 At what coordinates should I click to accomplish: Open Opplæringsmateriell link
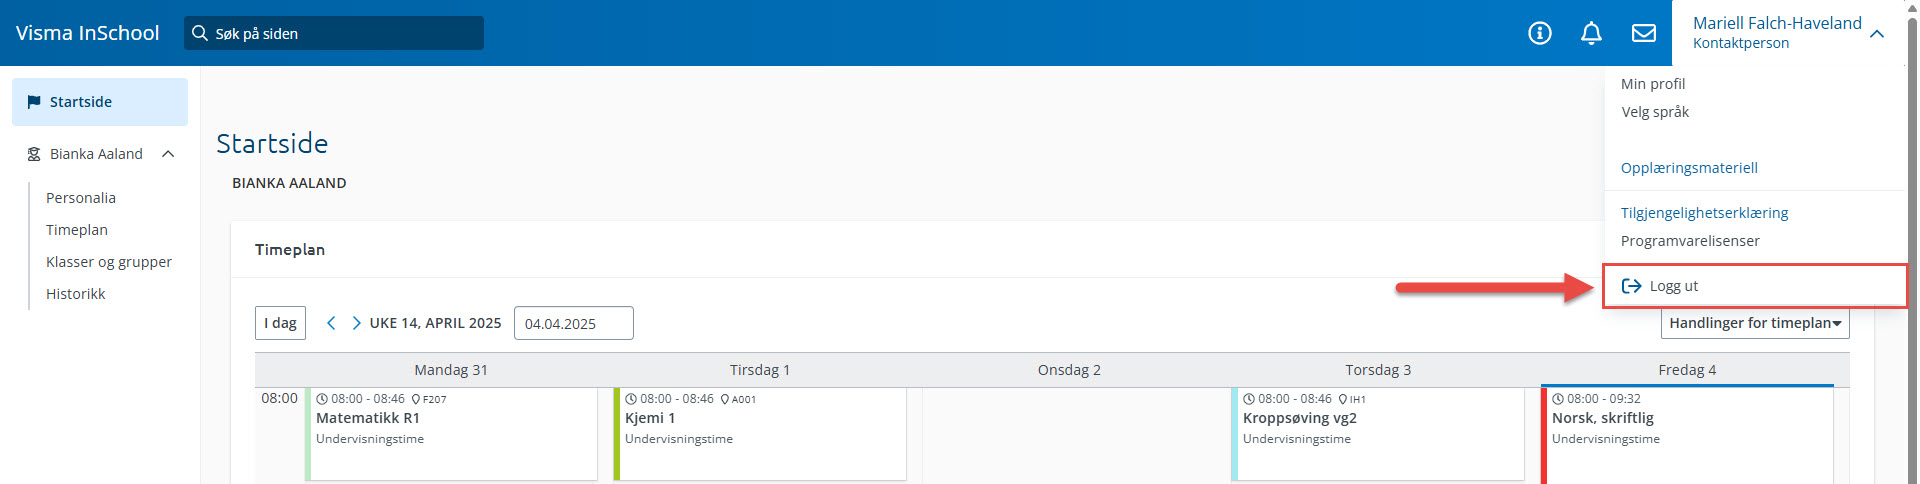click(x=1689, y=168)
